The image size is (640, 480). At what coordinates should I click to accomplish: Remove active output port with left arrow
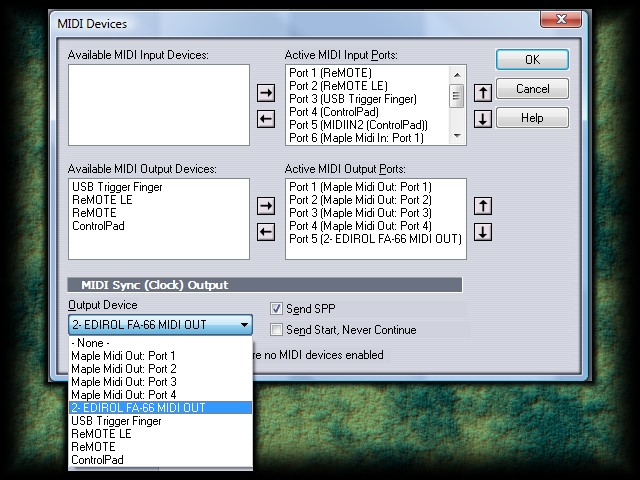pos(266,232)
